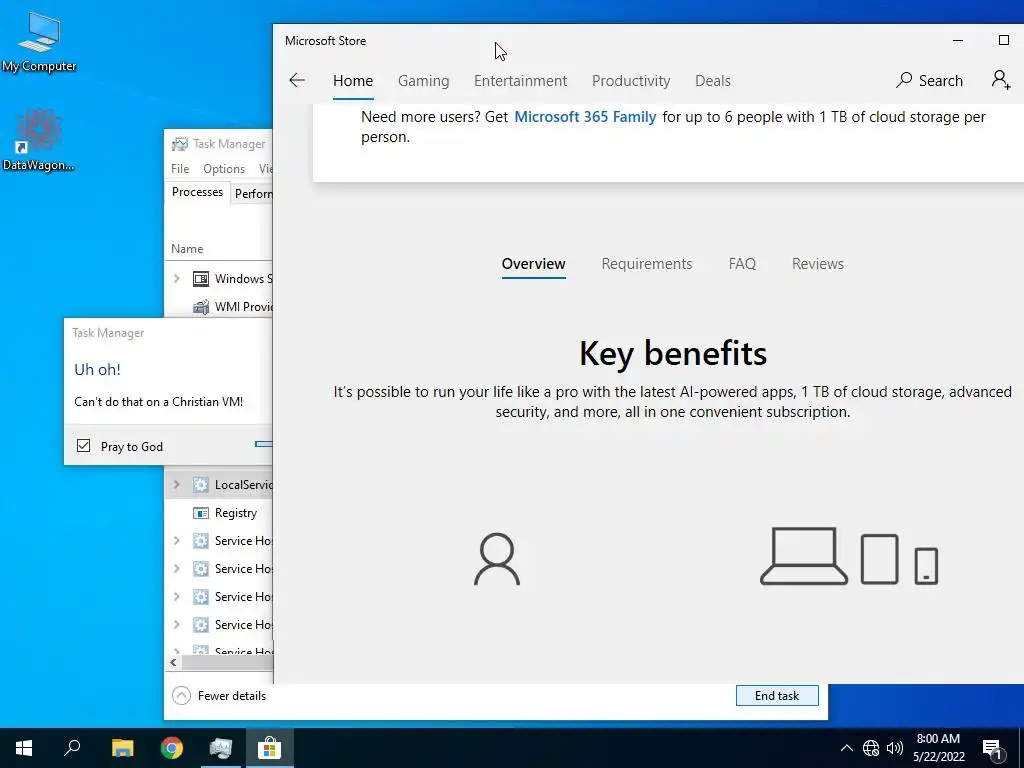The height and width of the screenshot is (768, 1024).
Task: Click the Uh oh! dialog heading
Action: tap(97, 370)
